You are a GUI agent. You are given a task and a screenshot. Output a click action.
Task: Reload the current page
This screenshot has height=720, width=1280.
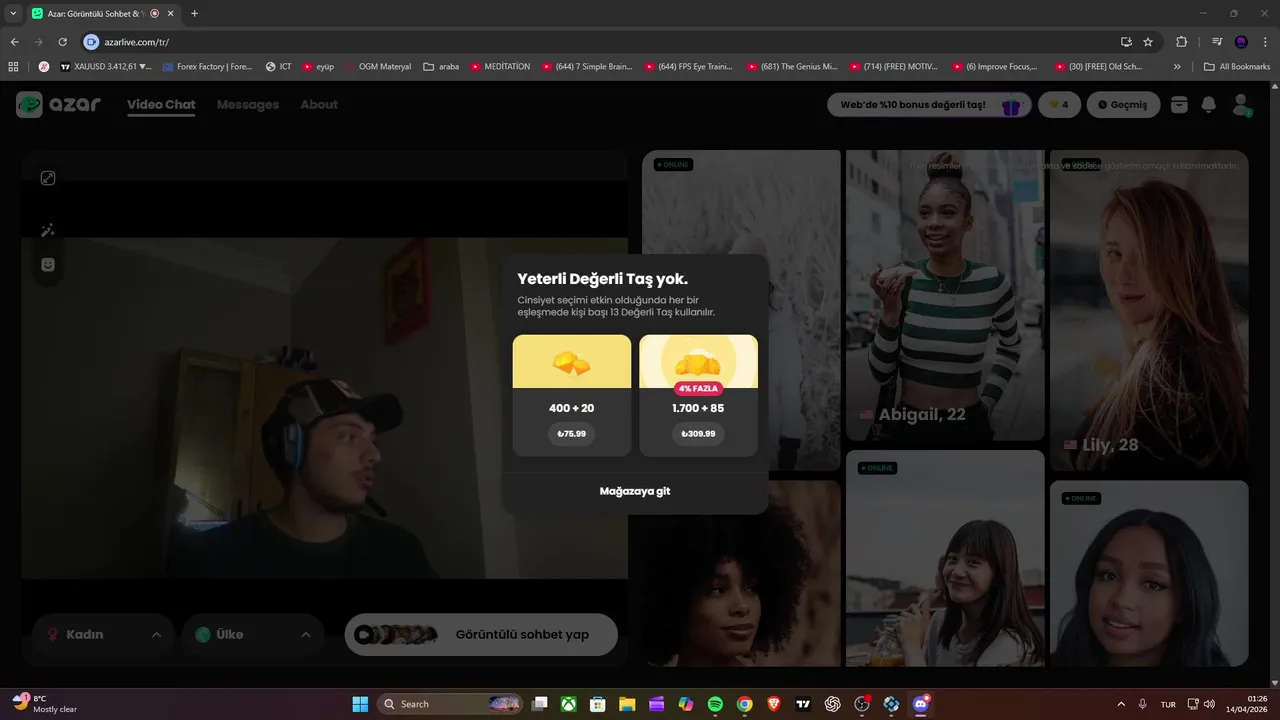tap(62, 42)
